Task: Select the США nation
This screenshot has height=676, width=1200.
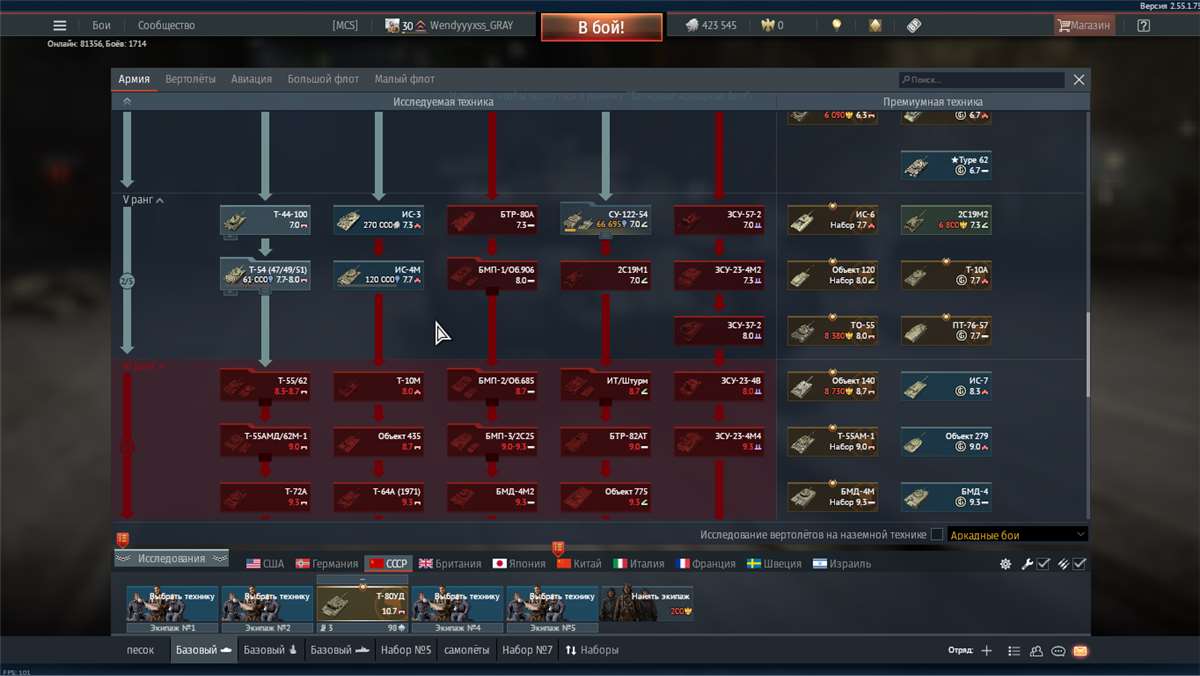Action: click(x=266, y=564)
